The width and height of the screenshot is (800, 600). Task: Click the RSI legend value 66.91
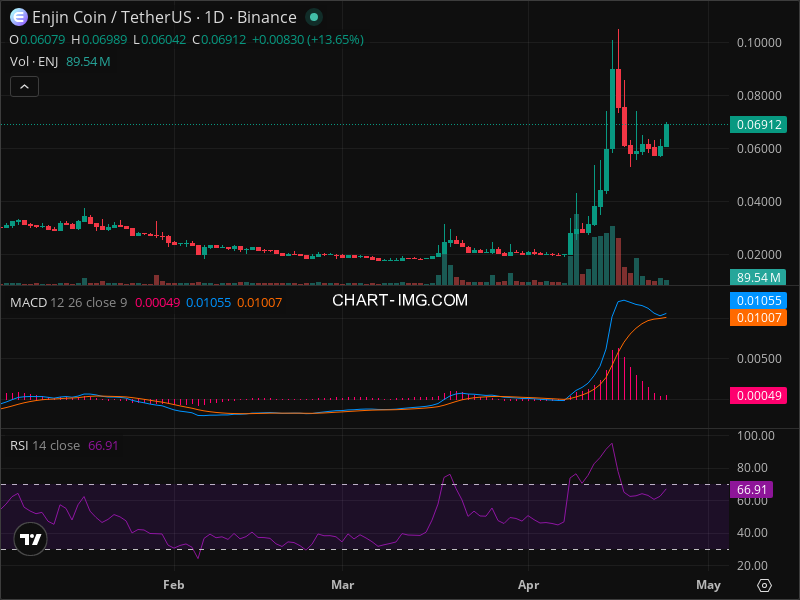pyautogui.click(x=103, y=445)
